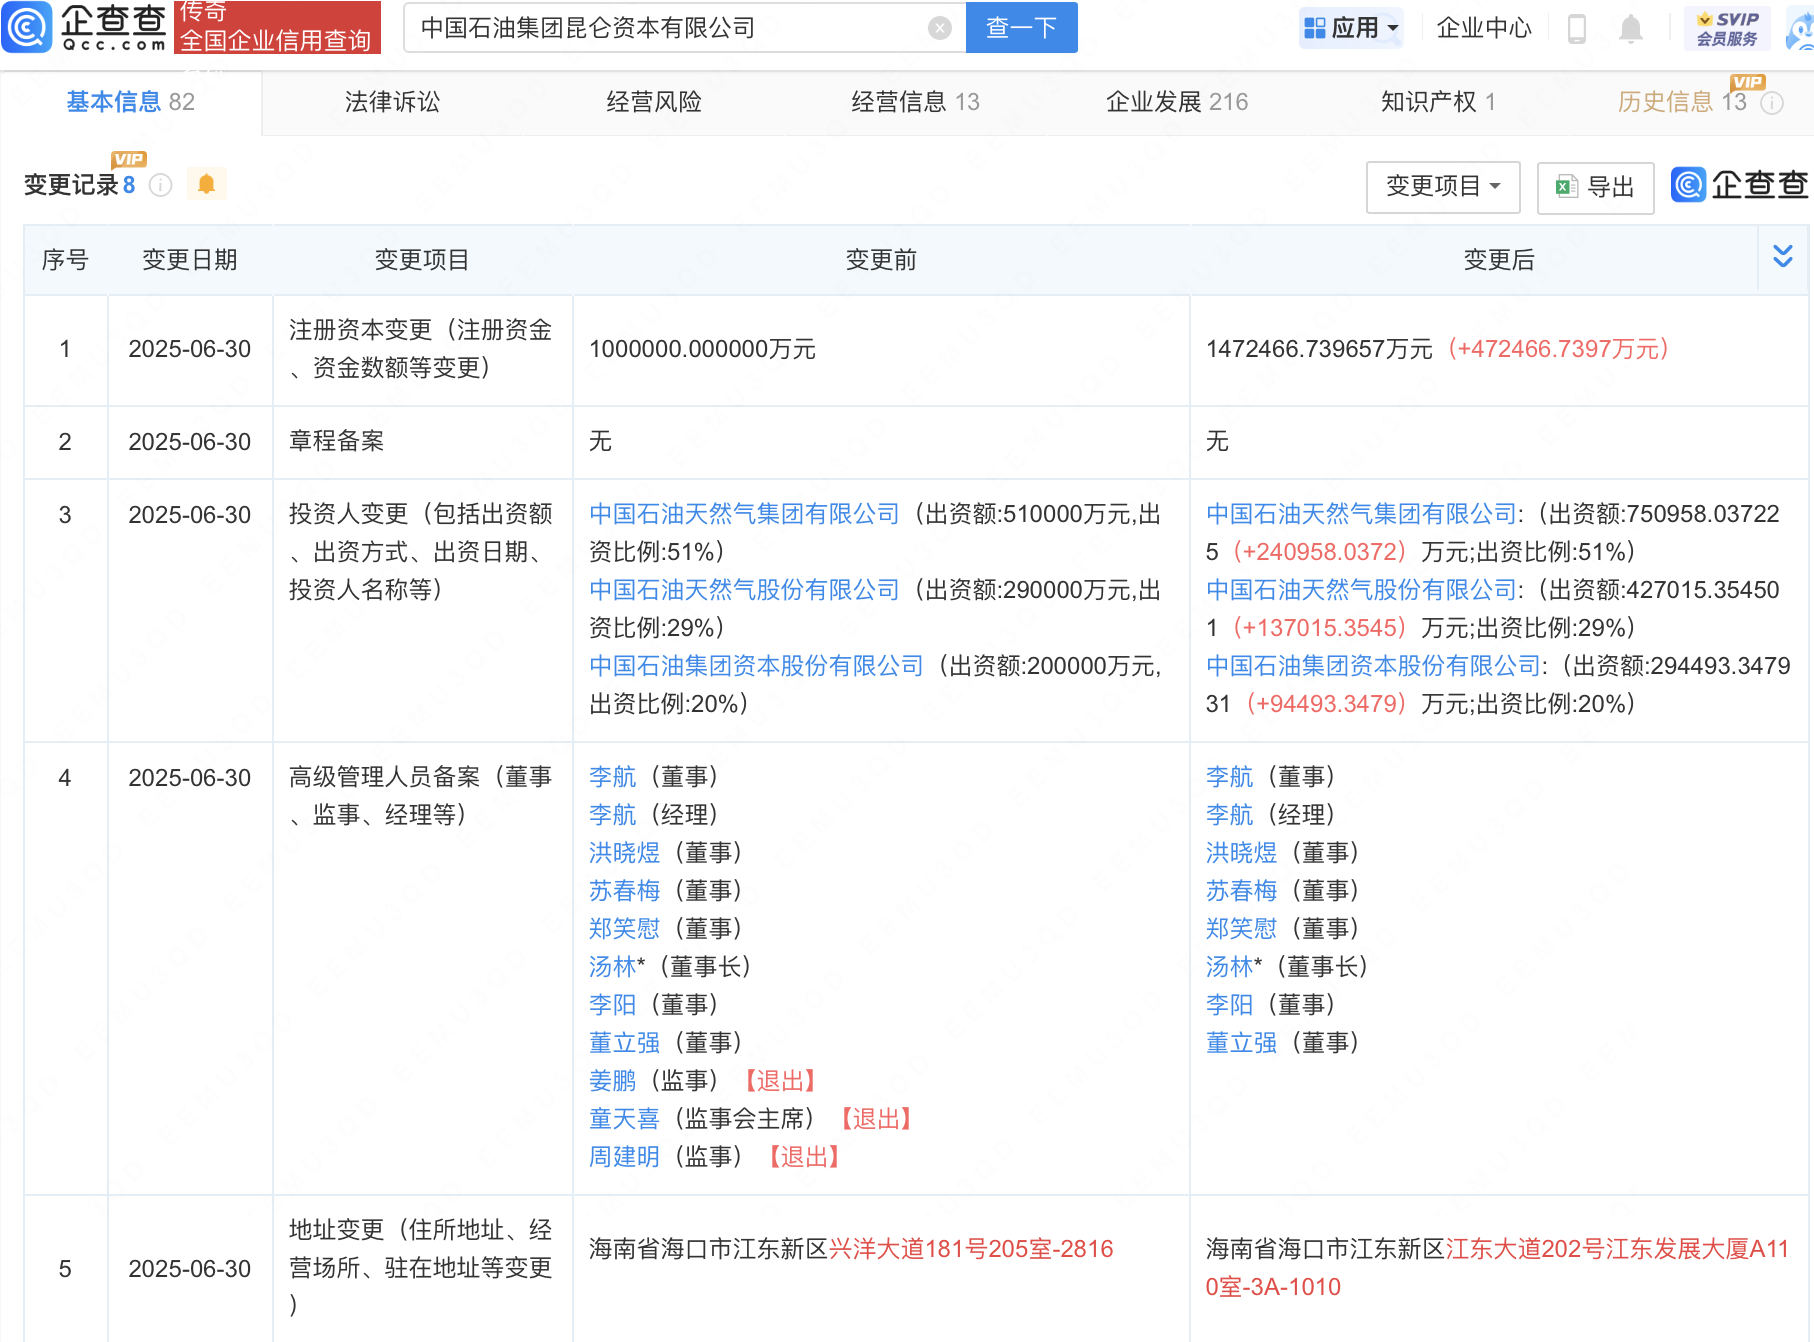The width and height of the screenshot is (1814, 1342).
Task: Click info icon beside 历史信息 tab
Action: pyautogui.click(x=1772, y=103)
